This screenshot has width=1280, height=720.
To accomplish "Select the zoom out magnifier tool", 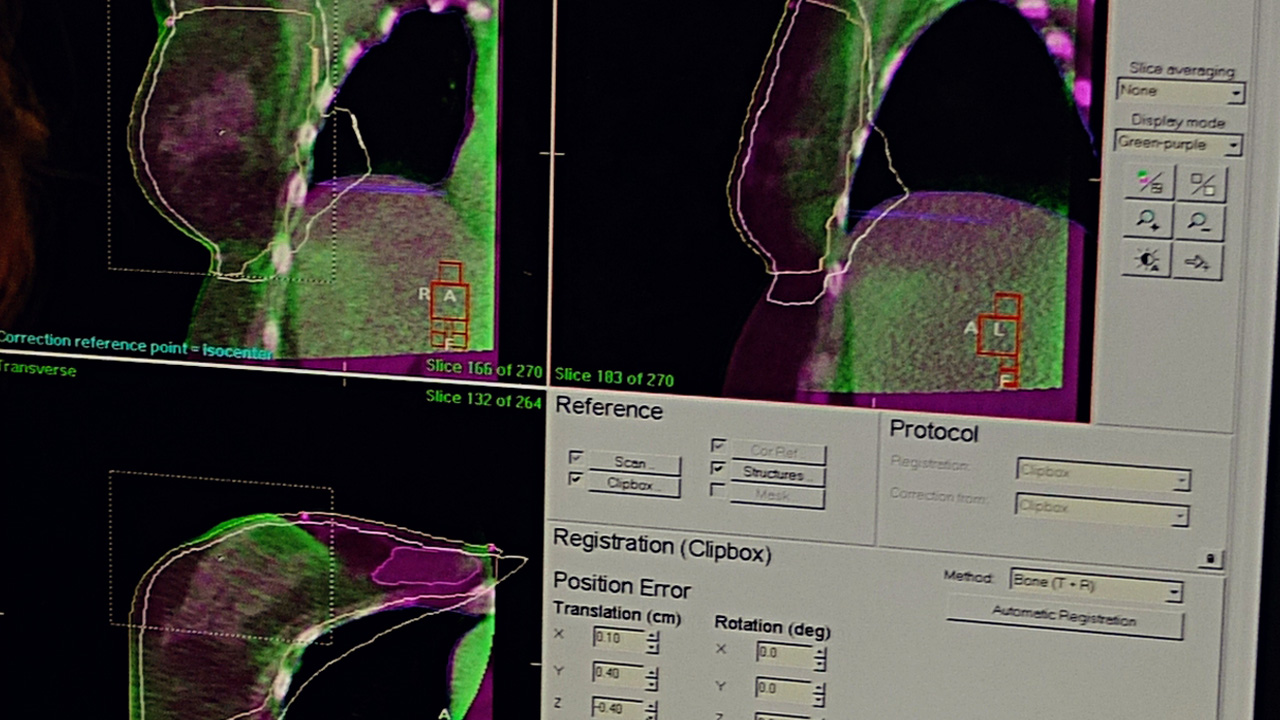I will click(x=1198, y=220).
